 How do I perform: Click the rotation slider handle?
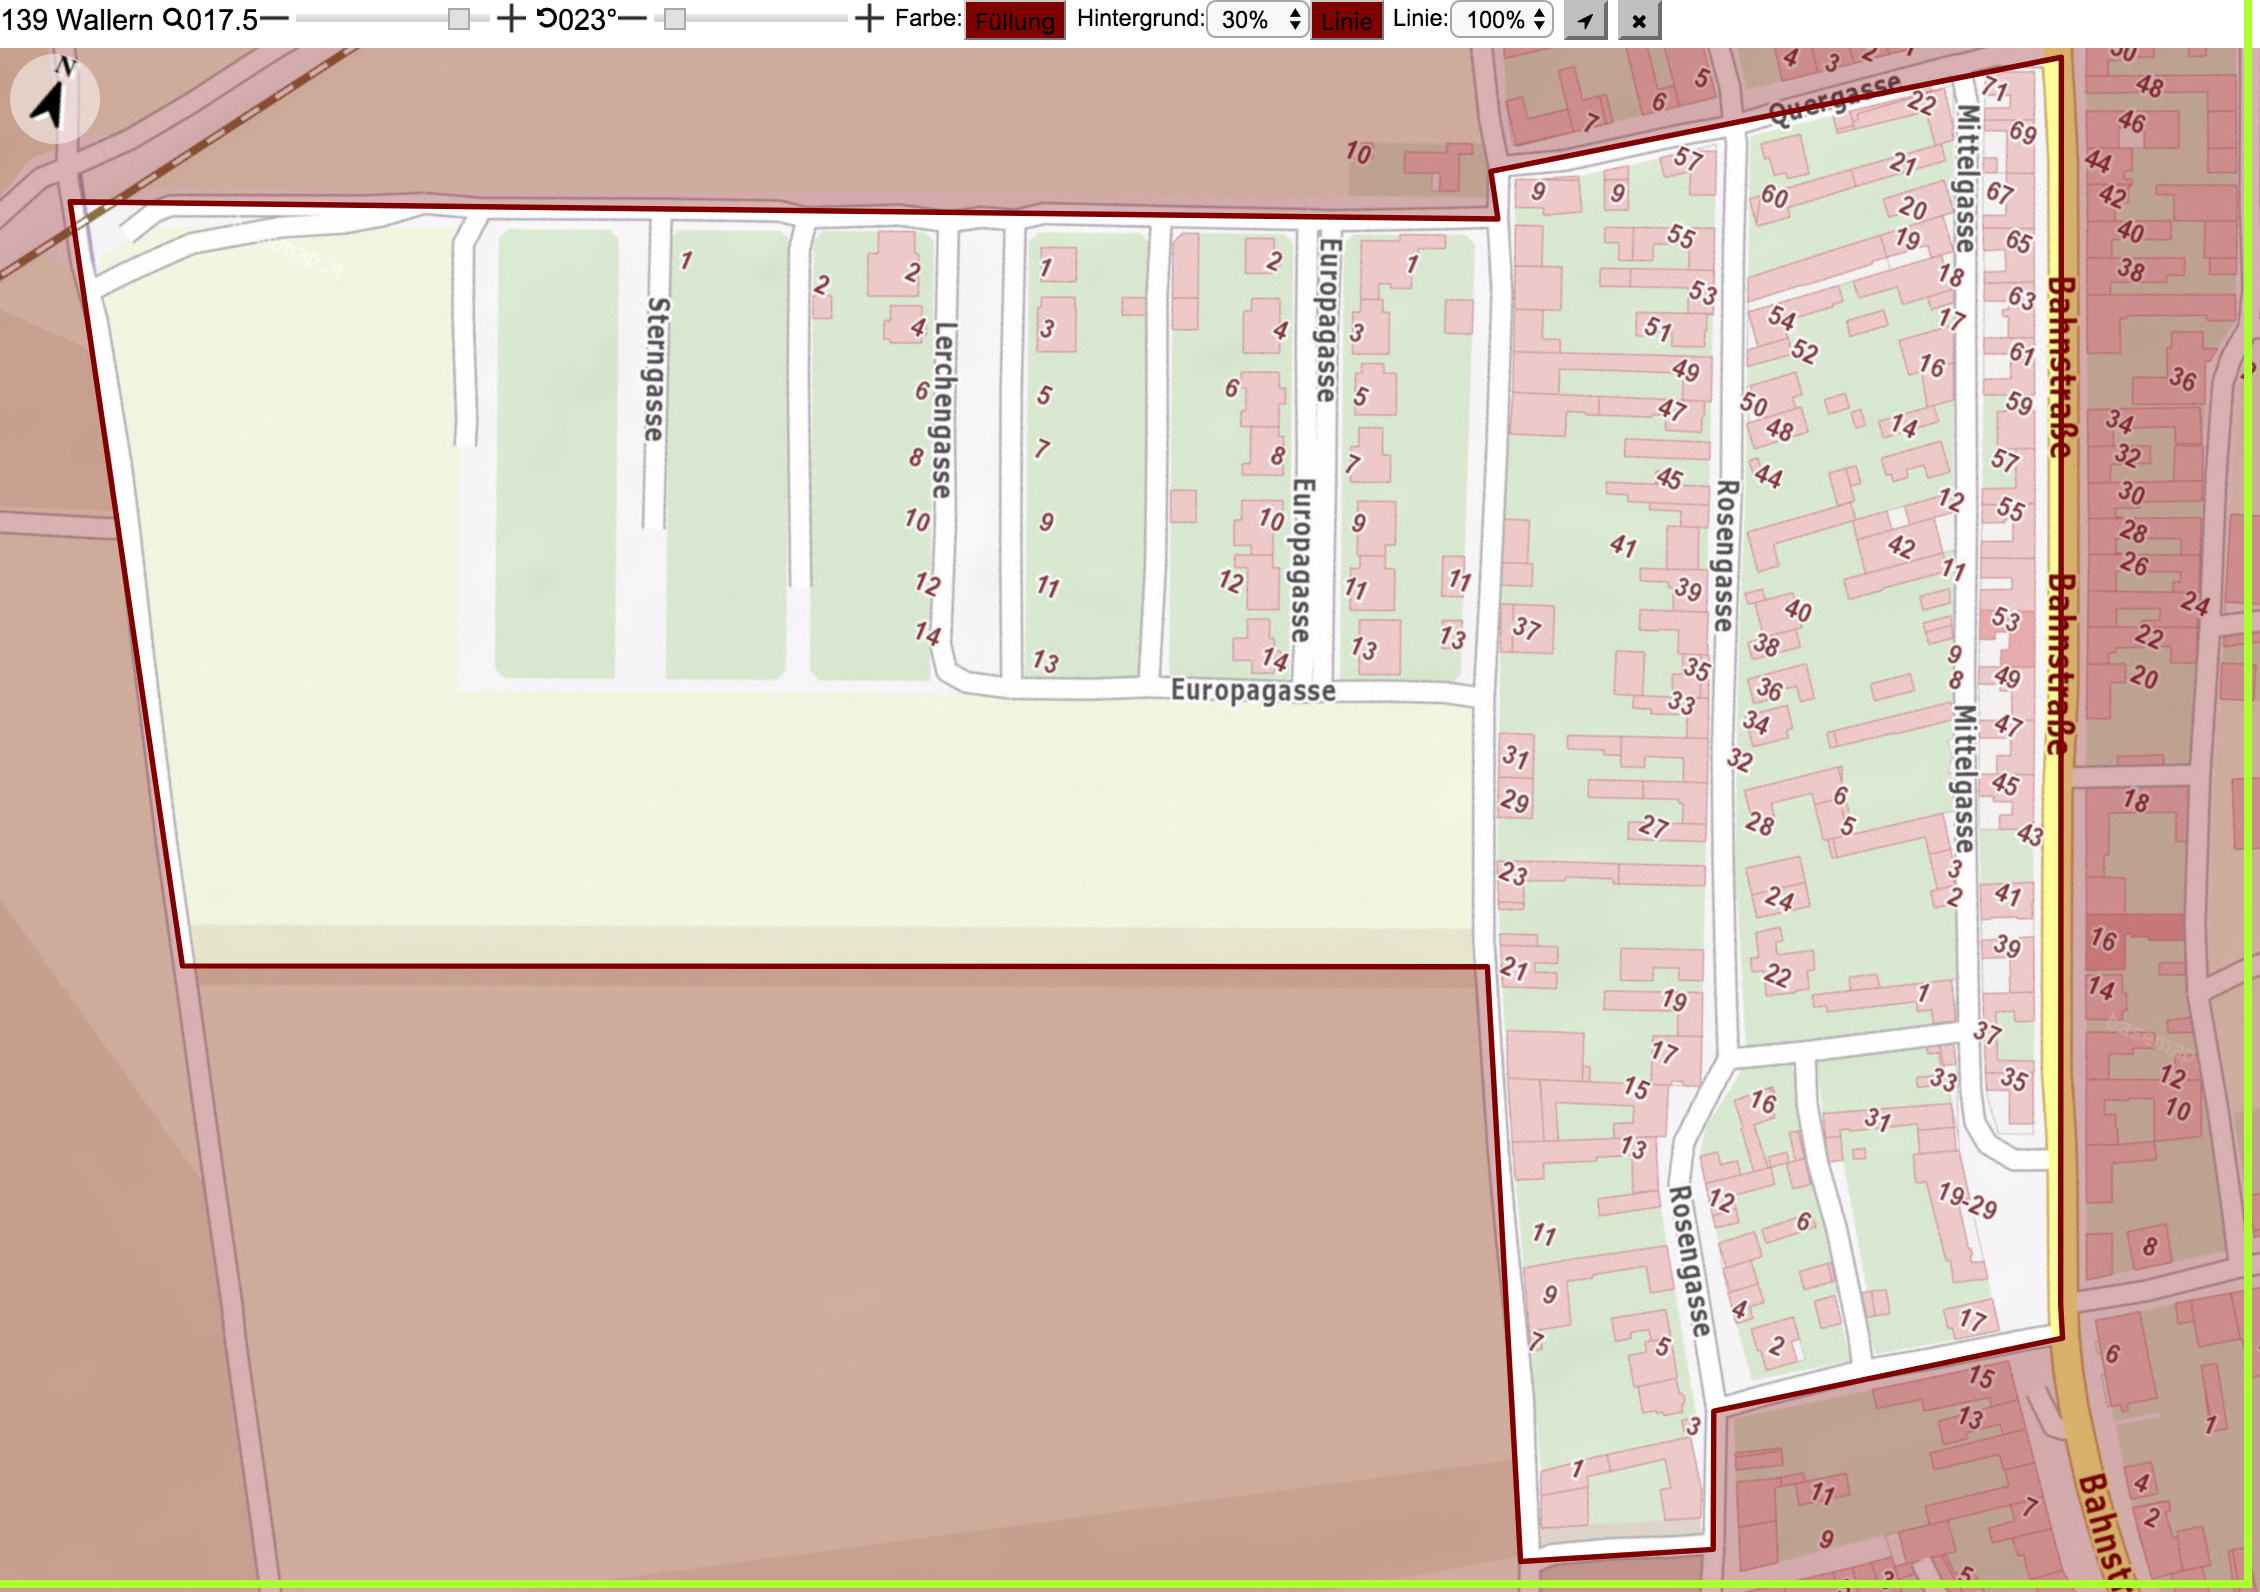[675, 19]
